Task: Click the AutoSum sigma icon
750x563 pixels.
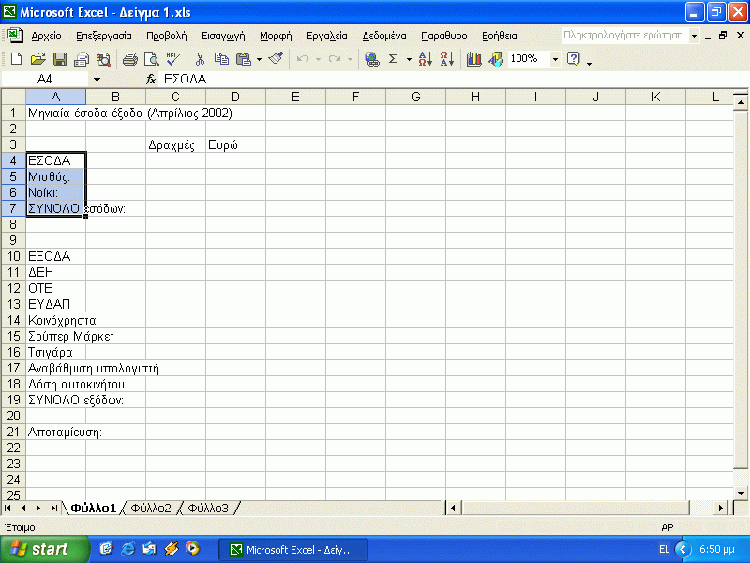Action: pos(393,59)
